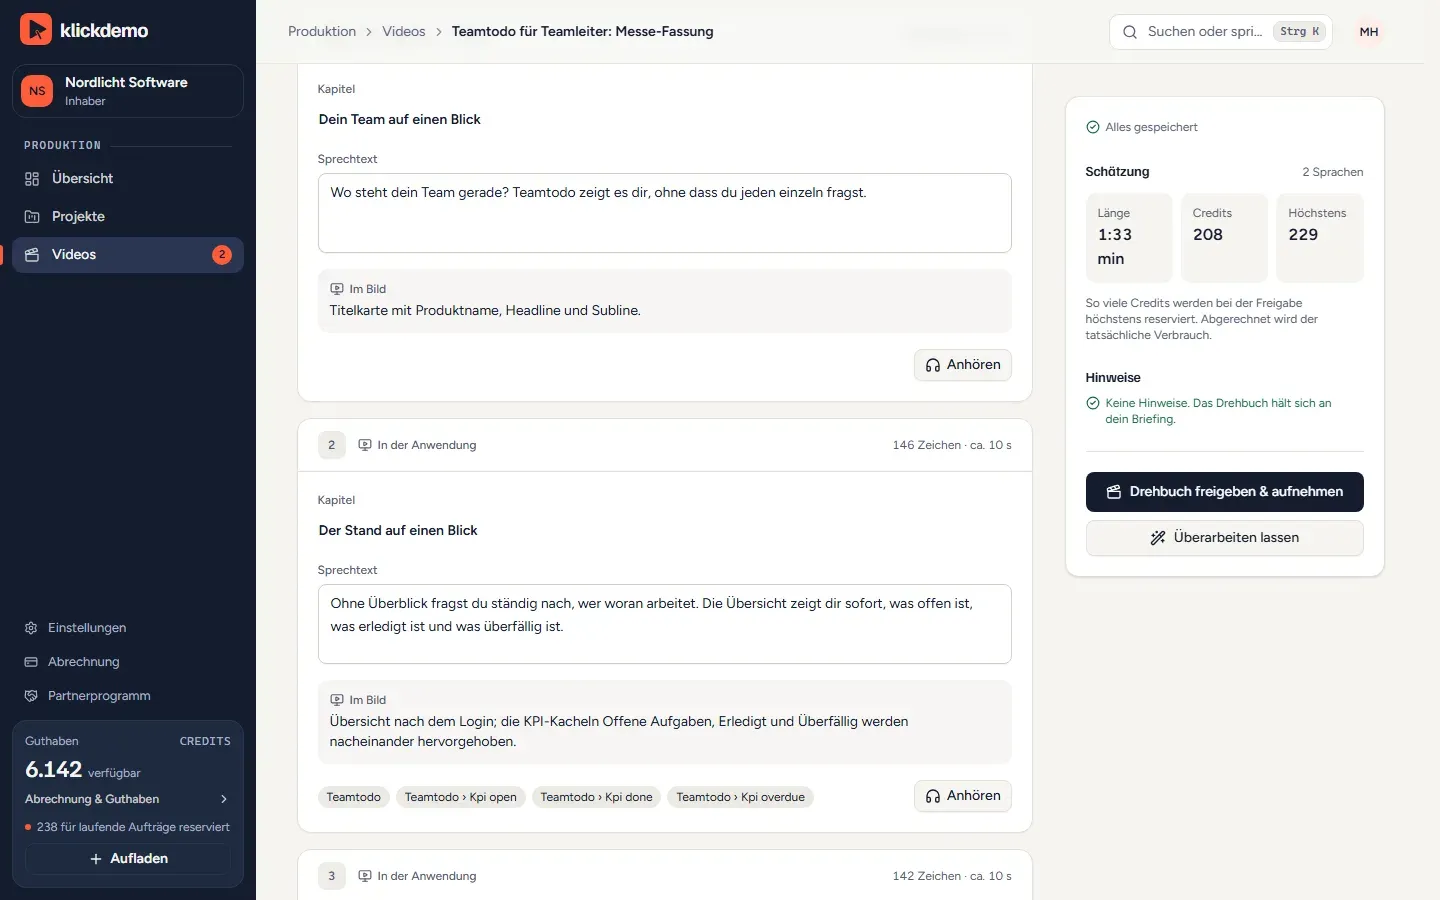Image resolution: width=1440 pixels, height=900 pixels.
Task: Click the Höchstens 229 tile
Action: pos(1320,238)
